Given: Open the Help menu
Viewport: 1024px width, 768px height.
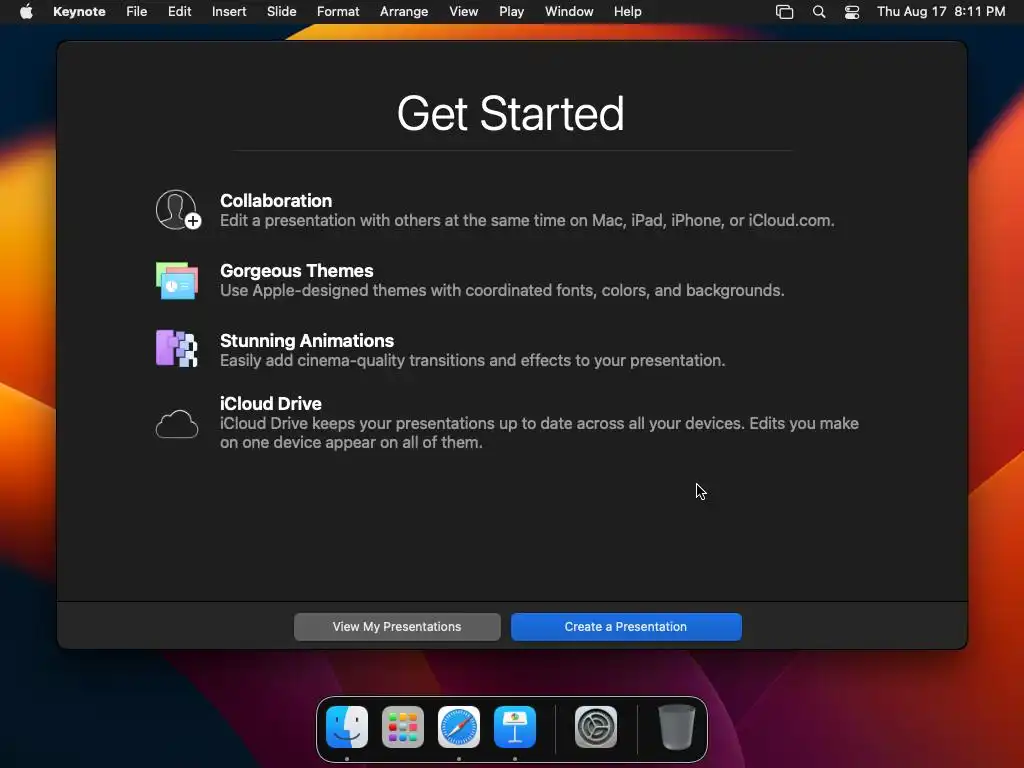Looking at the screenshot, I should click(x=628, y=12).
